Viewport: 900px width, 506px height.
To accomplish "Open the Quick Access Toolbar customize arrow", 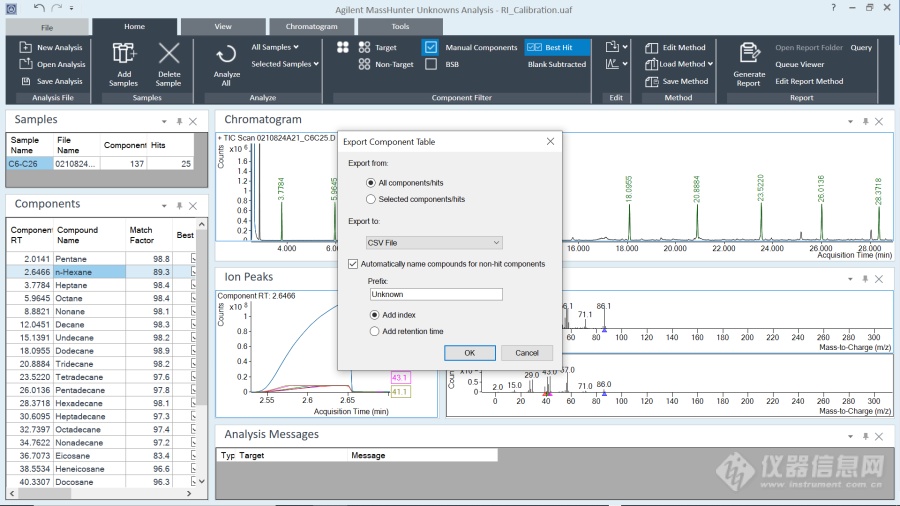I will coord(71,8).
